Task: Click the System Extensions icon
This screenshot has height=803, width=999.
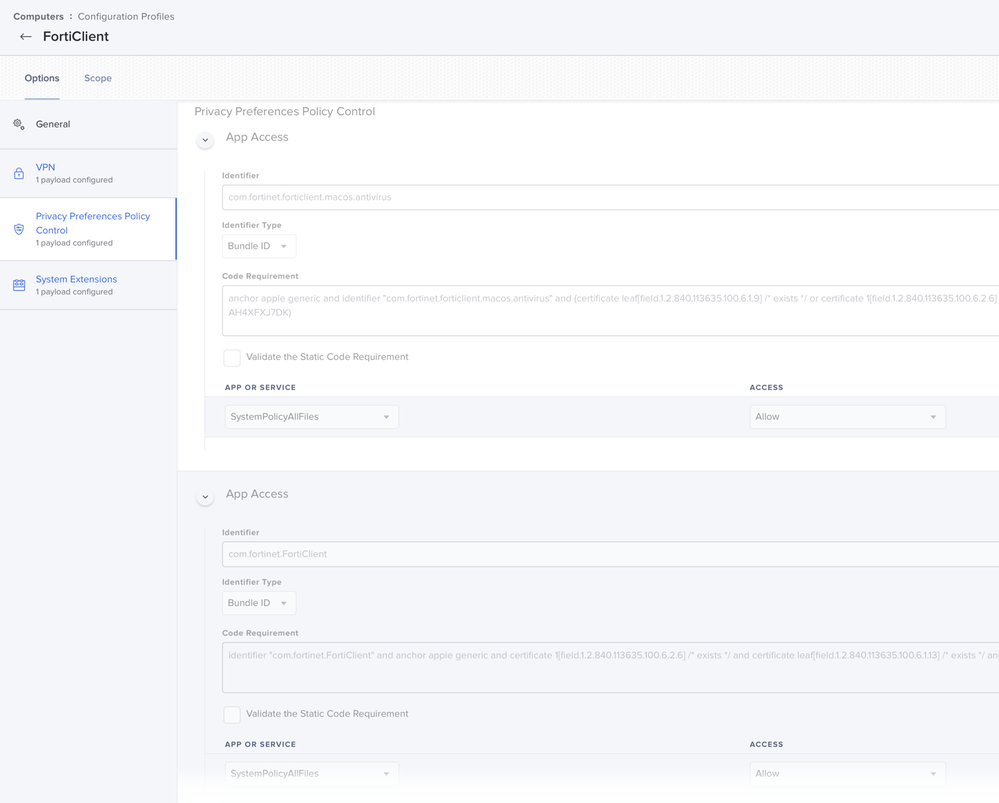Action: click(x=19, y=285)
